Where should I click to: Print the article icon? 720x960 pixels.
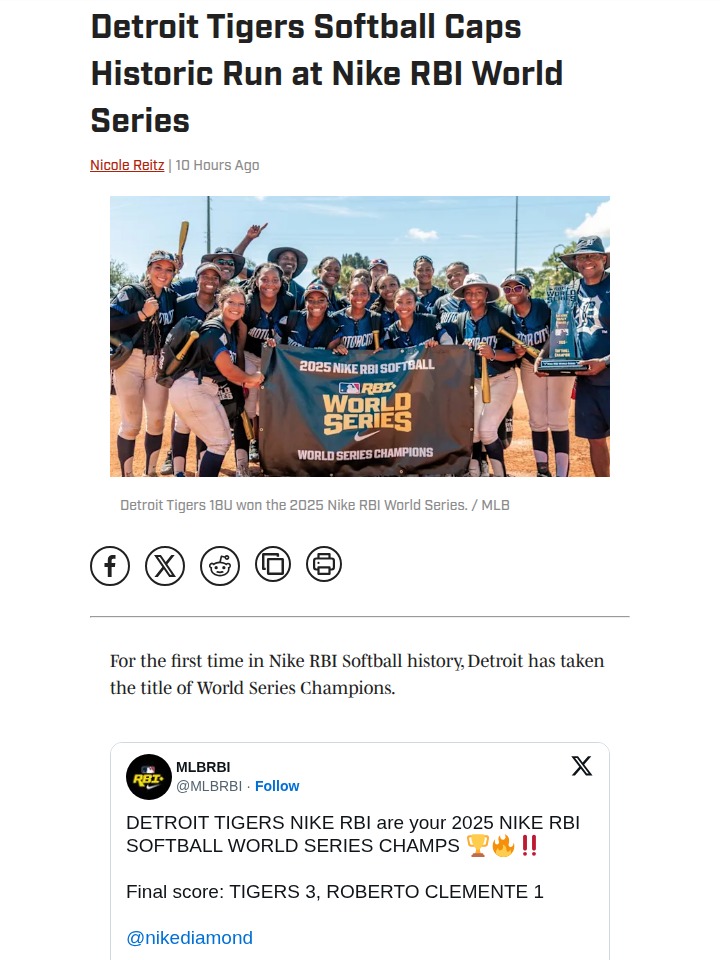pos(324,564)
